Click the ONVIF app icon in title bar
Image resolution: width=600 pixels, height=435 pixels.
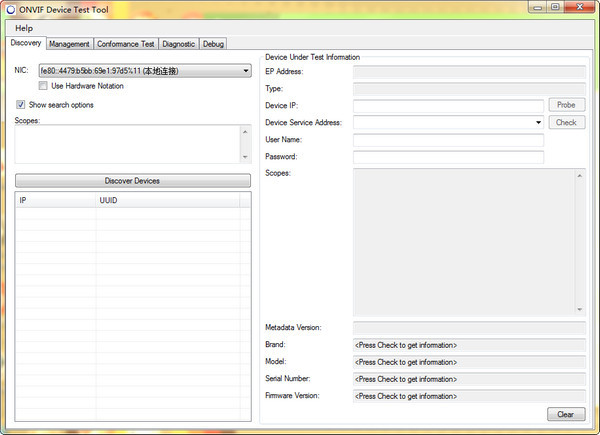10,10
